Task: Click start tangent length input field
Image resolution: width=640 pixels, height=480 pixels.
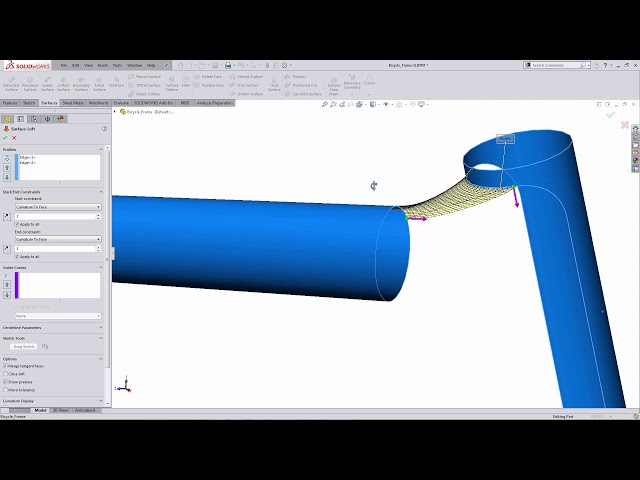Action: click(56, 216)
